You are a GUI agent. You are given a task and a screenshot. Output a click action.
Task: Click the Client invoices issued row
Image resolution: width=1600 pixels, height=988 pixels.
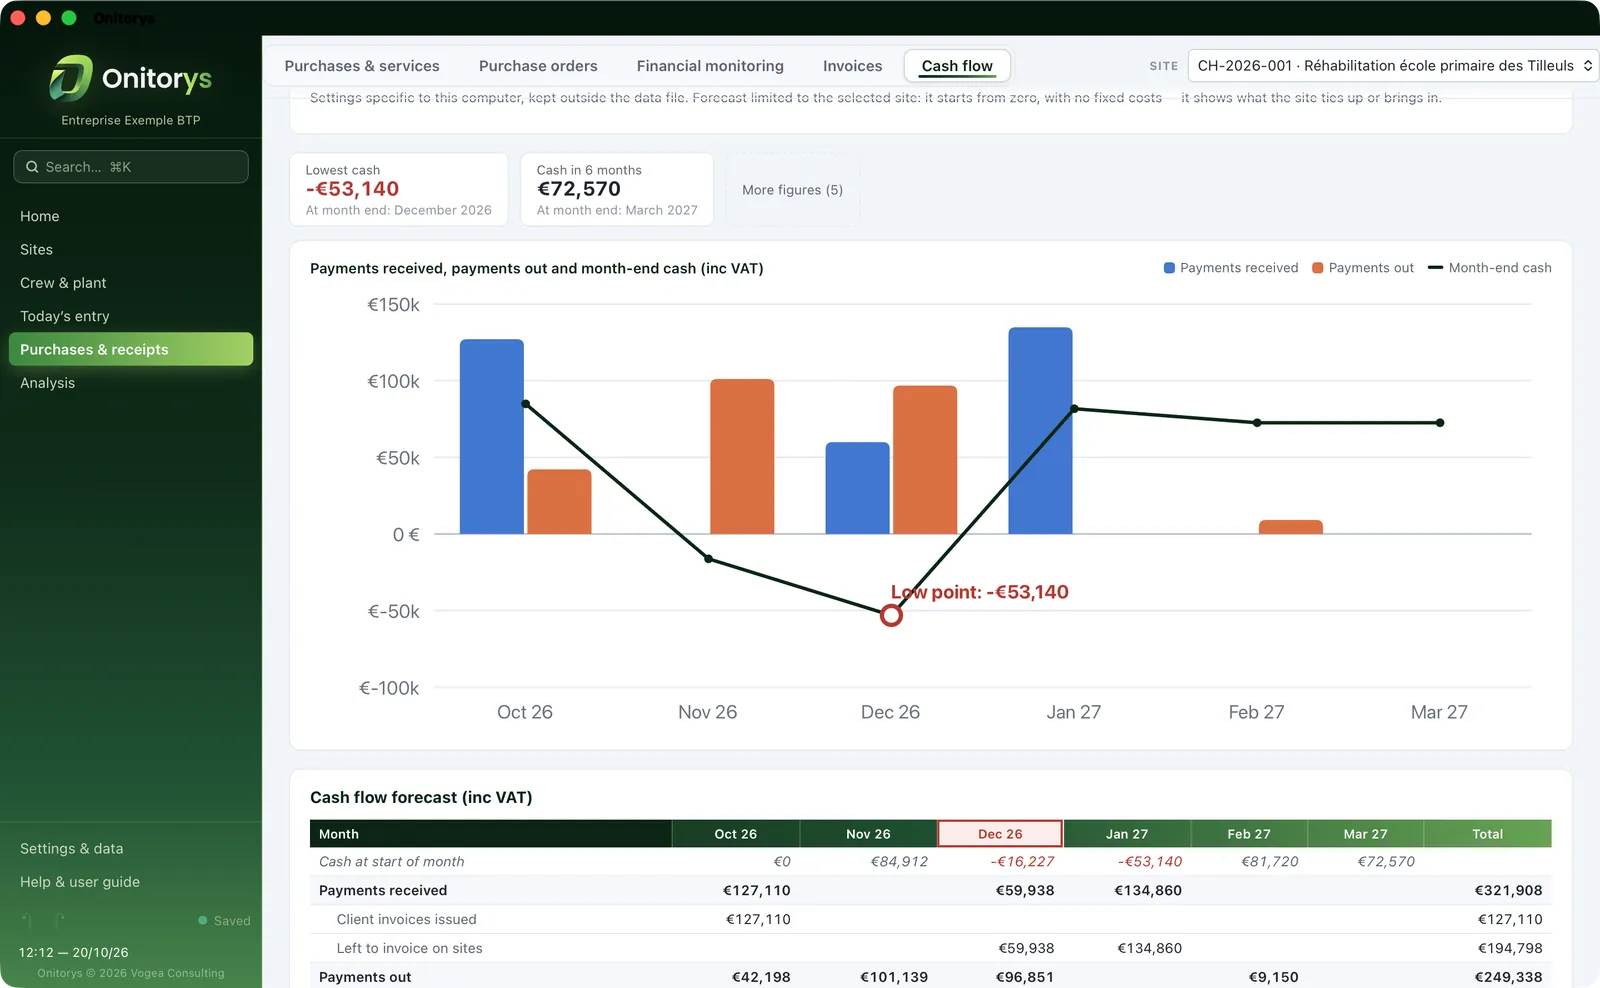930,919
